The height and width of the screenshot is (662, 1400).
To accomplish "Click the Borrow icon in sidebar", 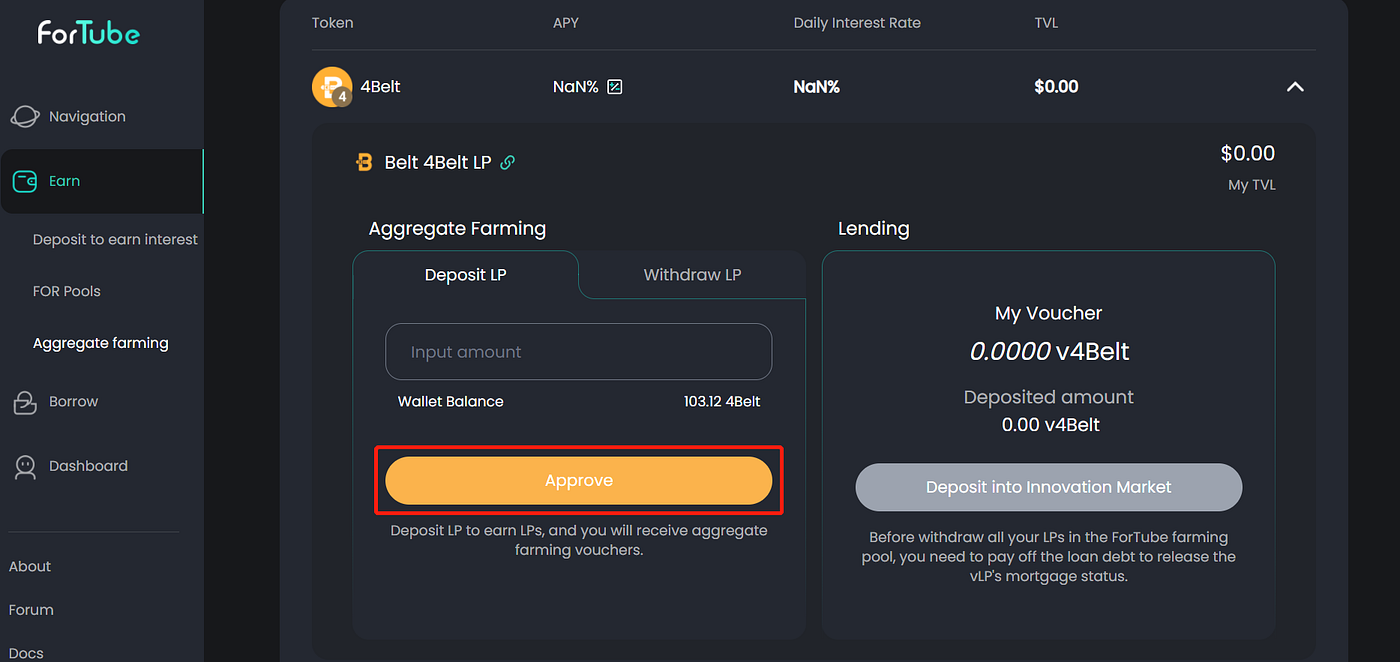I will coord(24,402).
